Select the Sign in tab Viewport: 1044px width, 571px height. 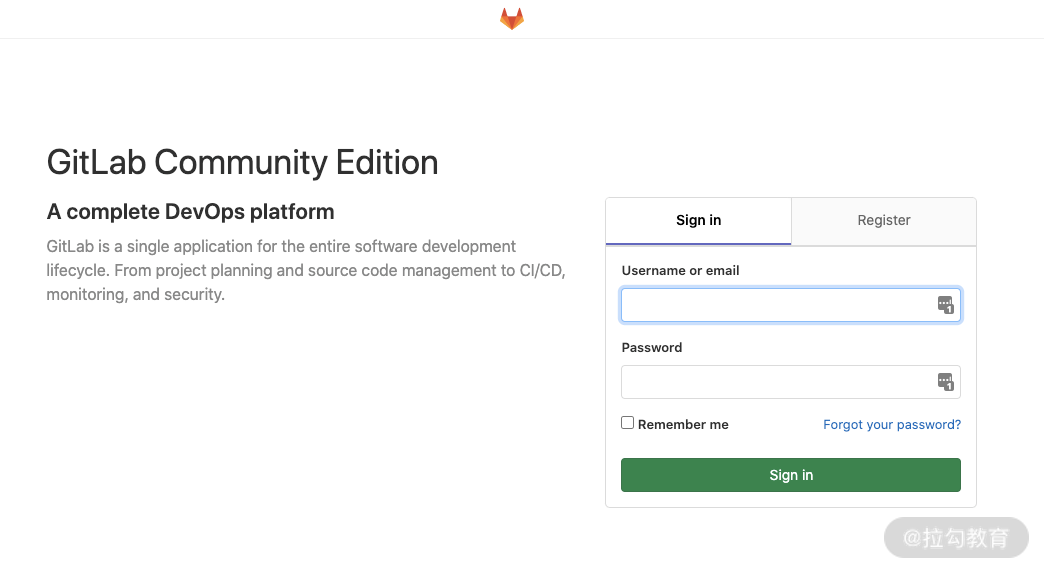click(698, 220)
